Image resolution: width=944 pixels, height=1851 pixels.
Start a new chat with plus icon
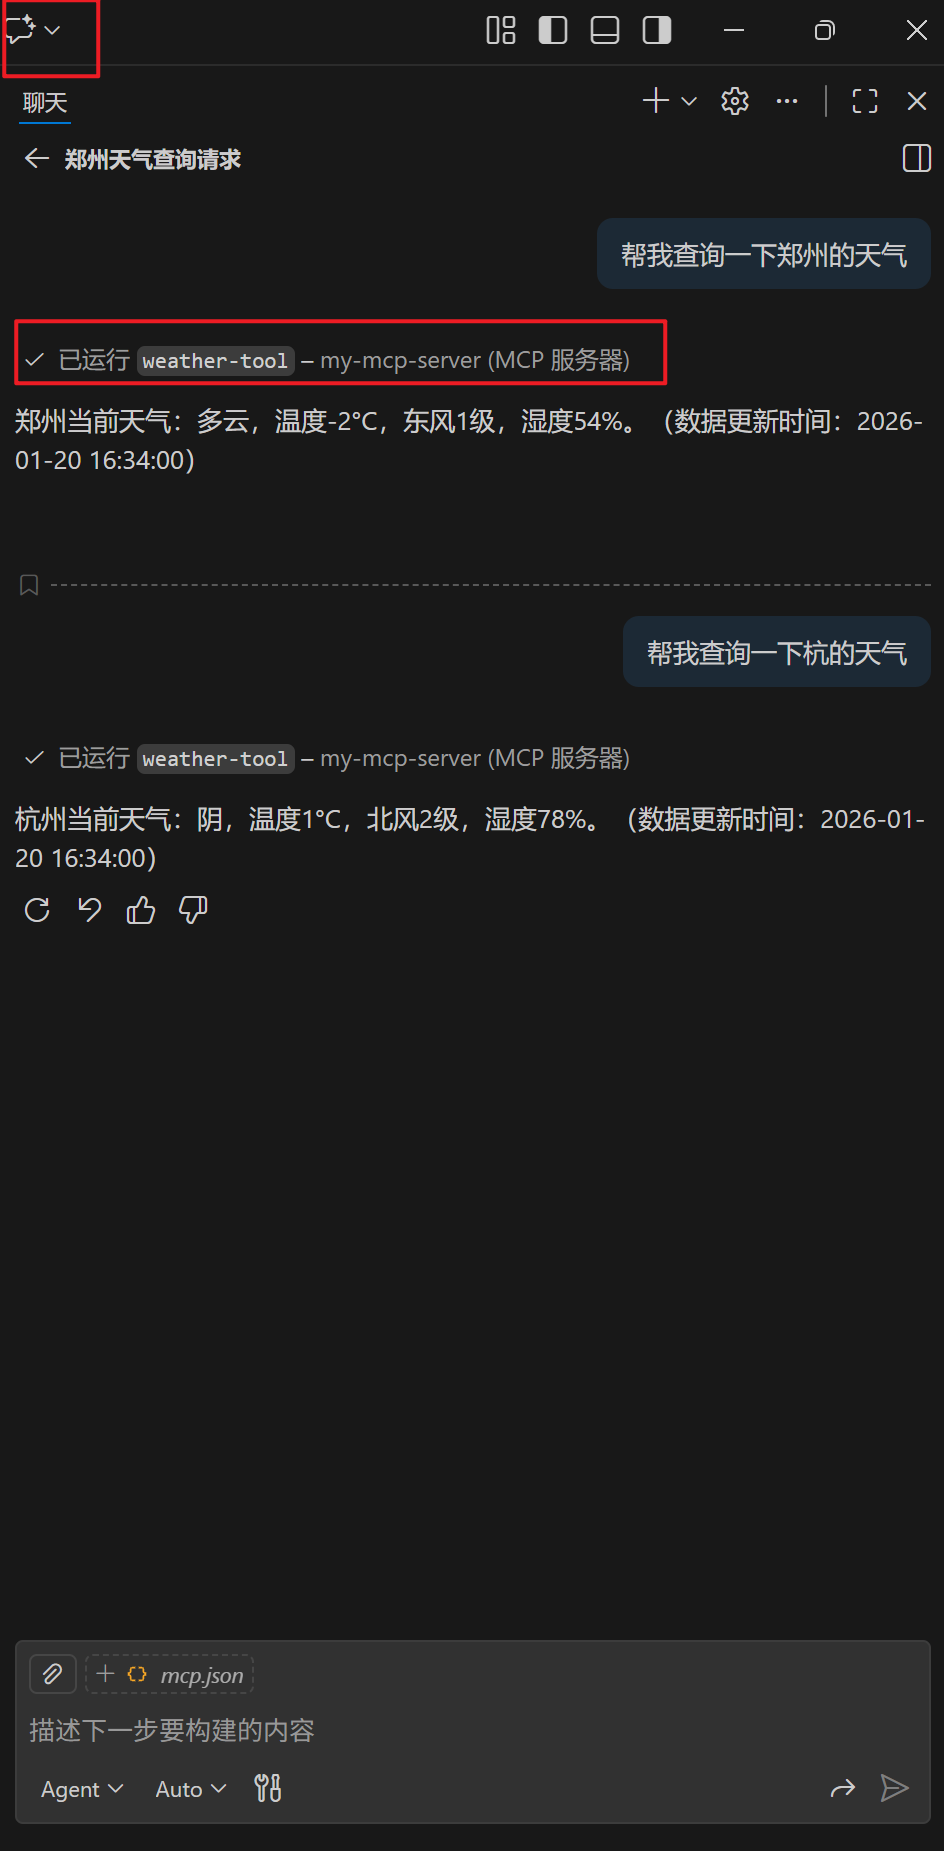pyautogui.click(x=656, y=100)
